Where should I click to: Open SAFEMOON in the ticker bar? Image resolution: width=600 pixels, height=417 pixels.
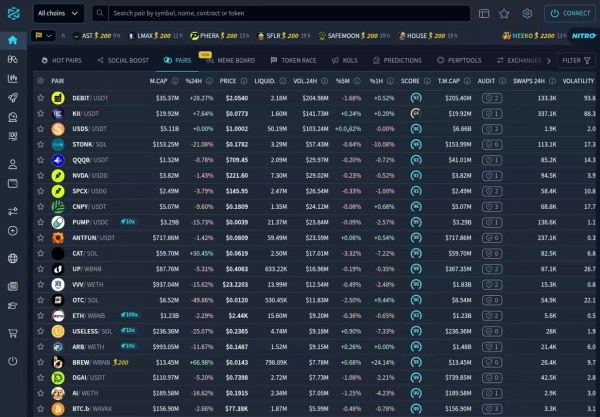click(x=354, y=36)
